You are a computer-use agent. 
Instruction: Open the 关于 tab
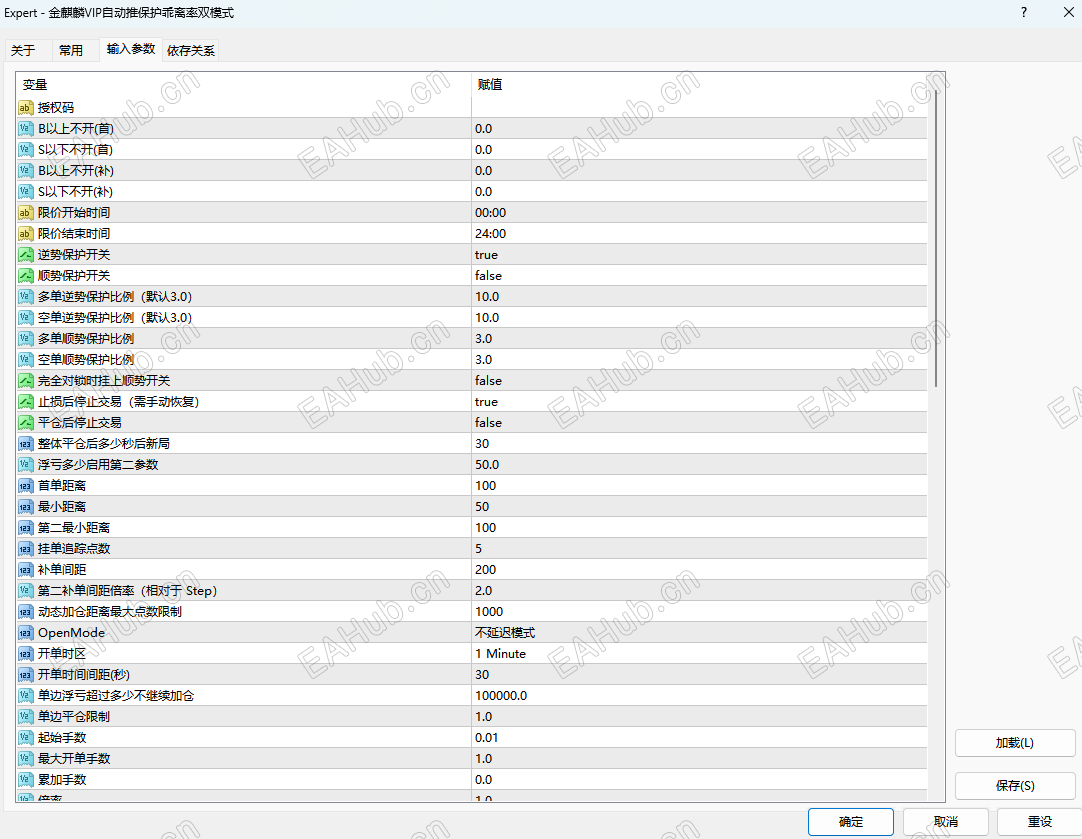pyautogui.click(x=23, y=50)
